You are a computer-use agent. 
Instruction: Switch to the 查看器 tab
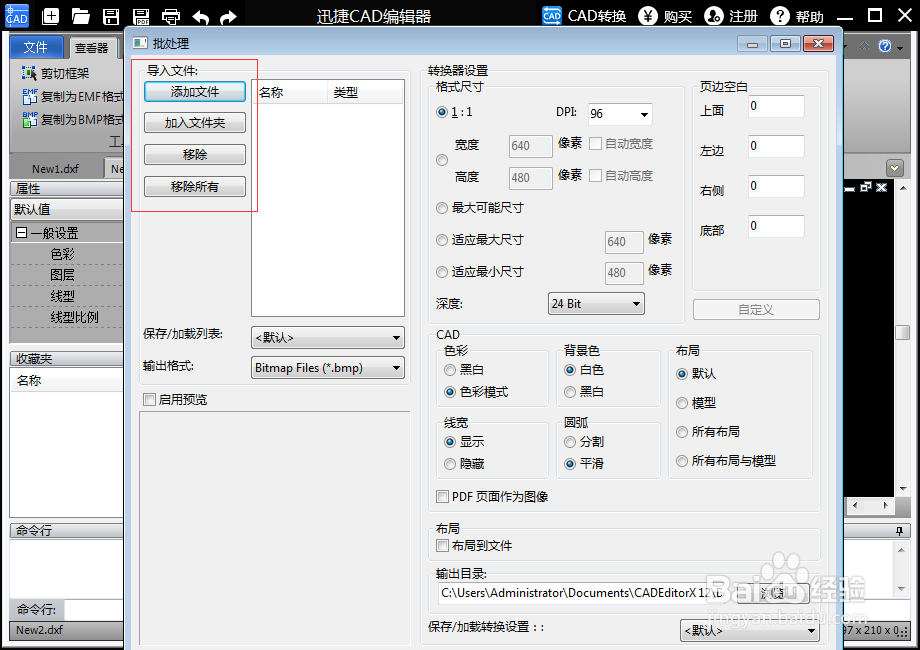click(x=91, y=46)
